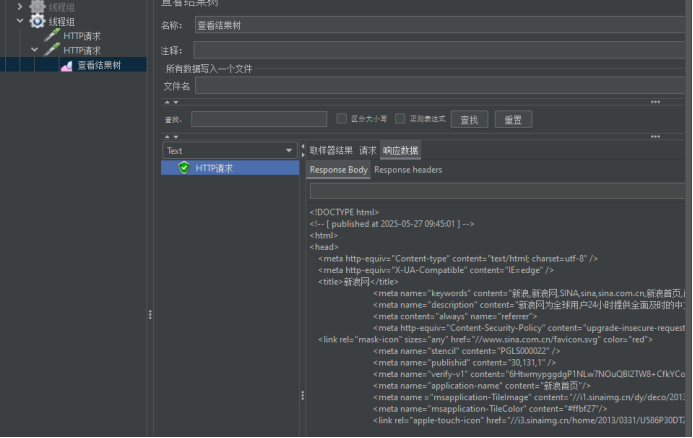Click the grayed gear icon of the collapsed 线程组

coord(37,6)
